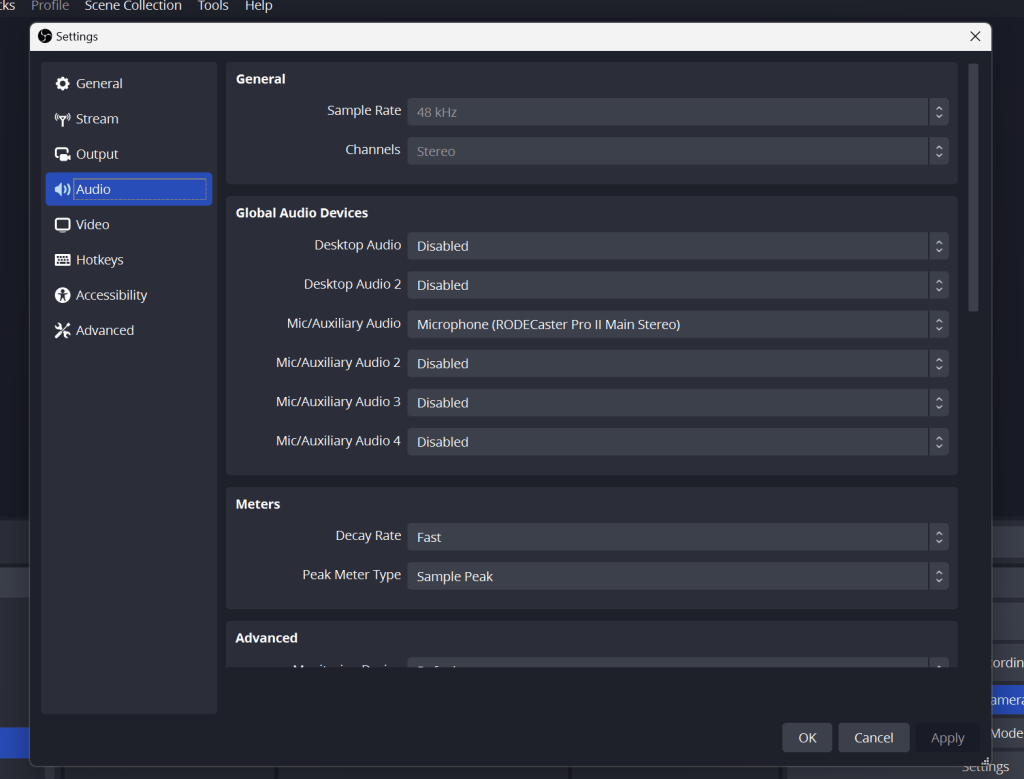
Task: Open Mic/Auxiliary Audio 3 dropdown
Action: (x=678, y=403)
